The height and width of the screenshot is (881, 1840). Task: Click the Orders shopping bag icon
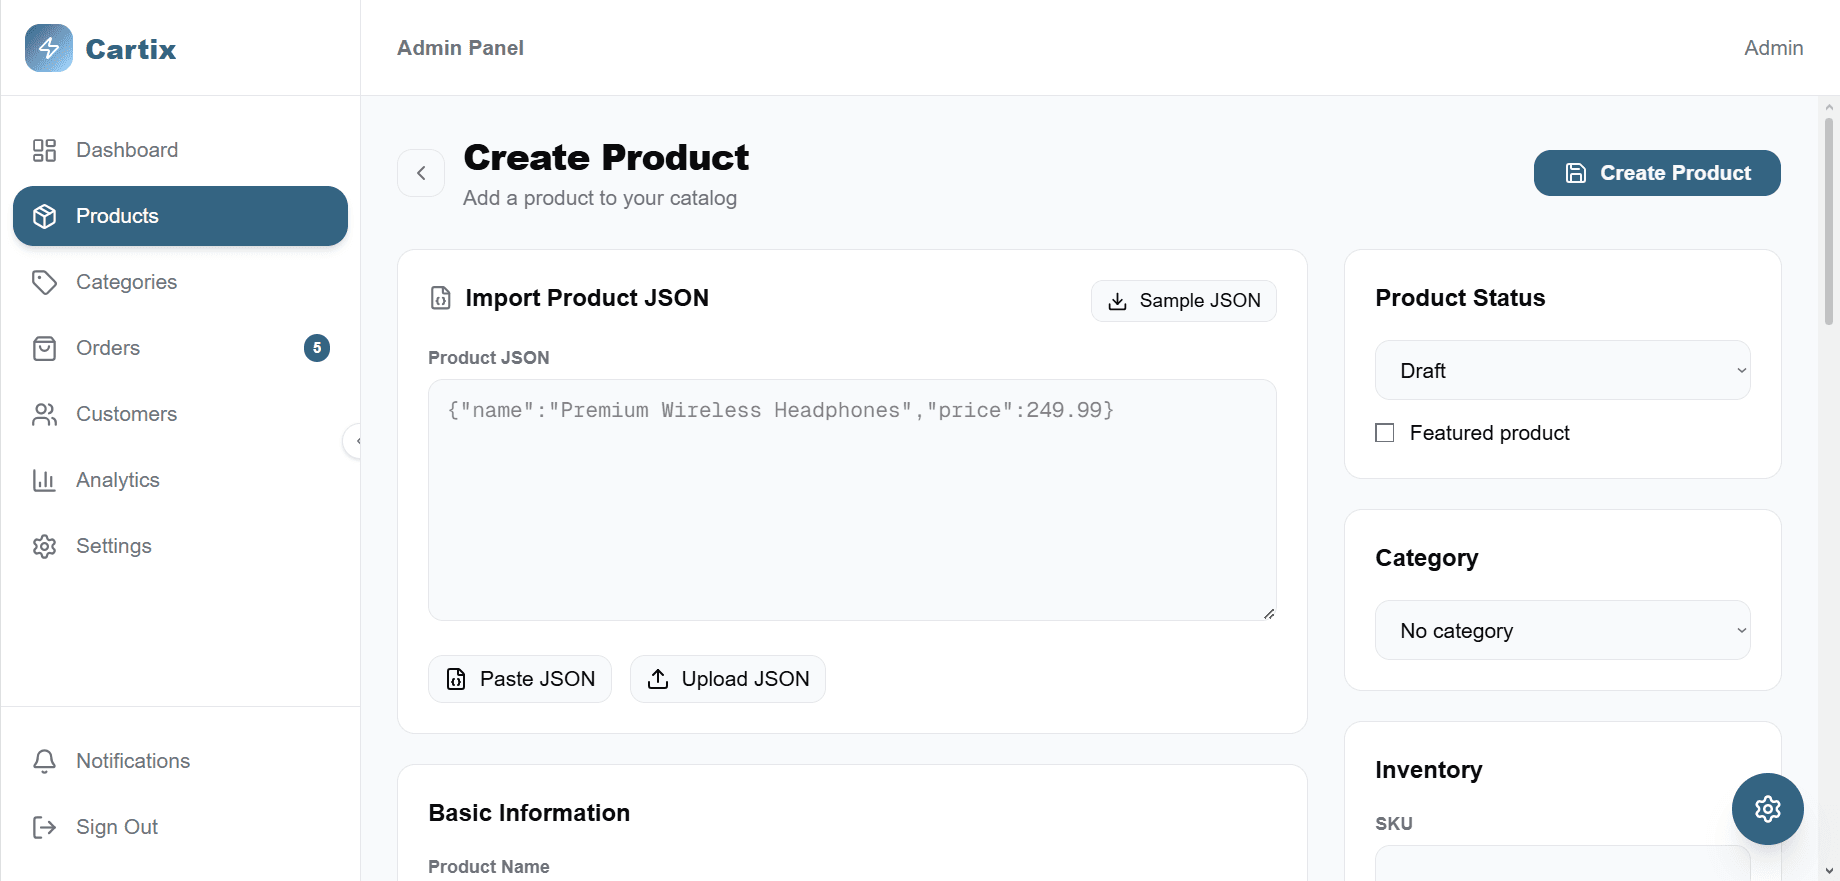coord(44,348)
